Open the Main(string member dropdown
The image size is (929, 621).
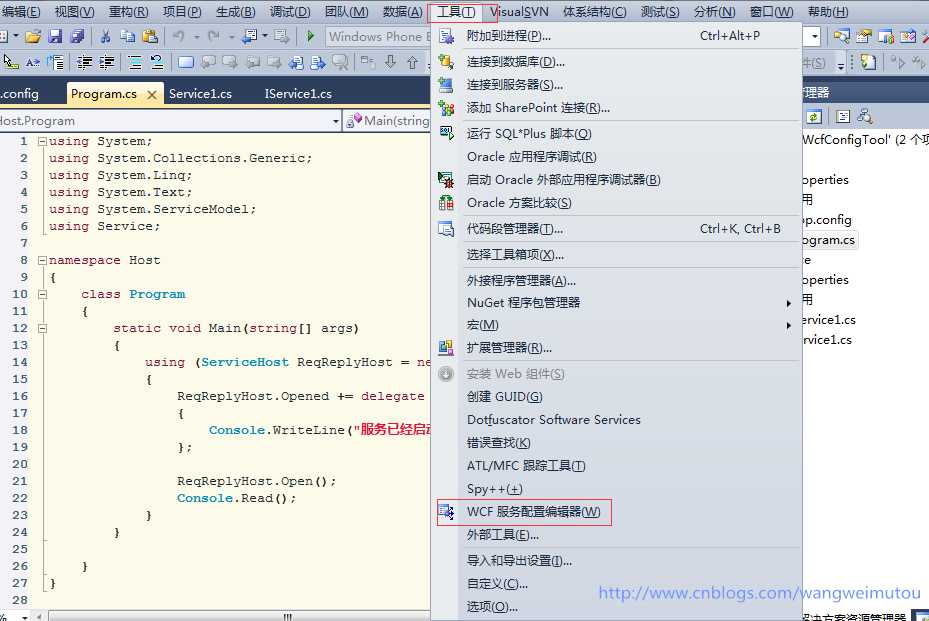387,121
